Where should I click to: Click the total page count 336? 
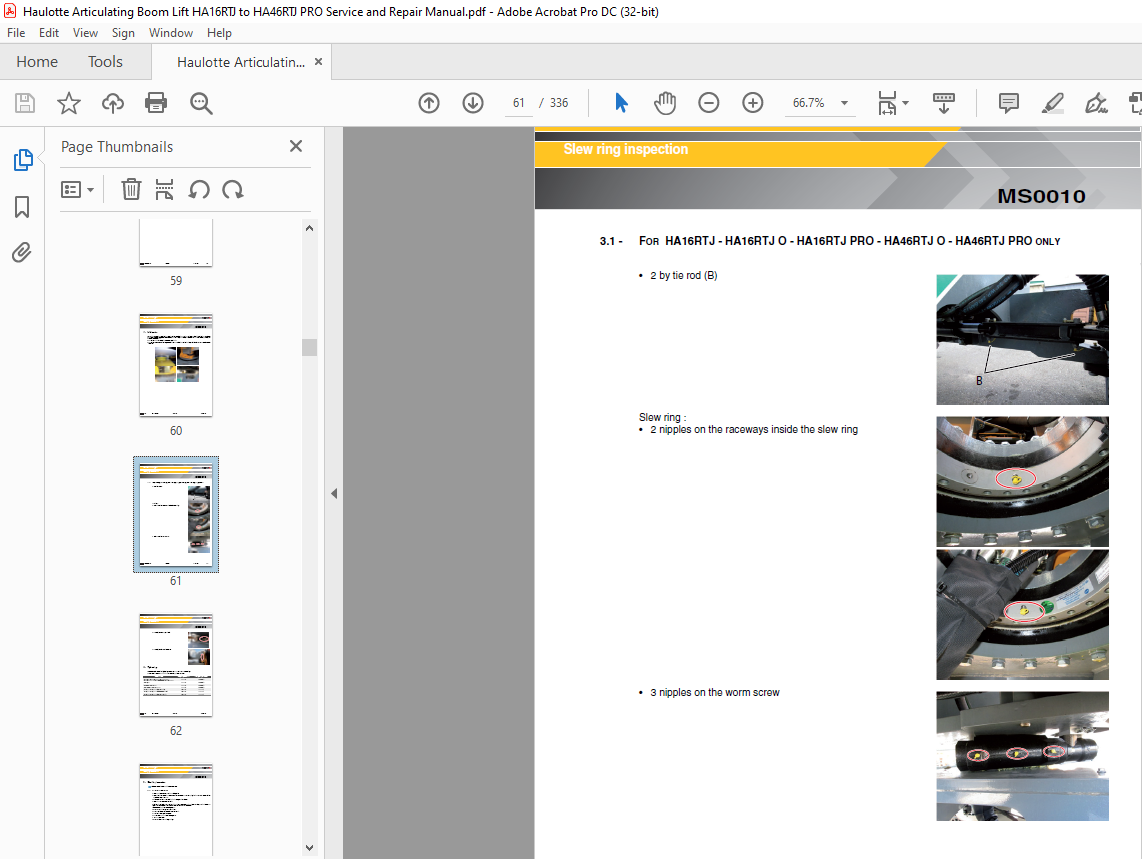559,103
